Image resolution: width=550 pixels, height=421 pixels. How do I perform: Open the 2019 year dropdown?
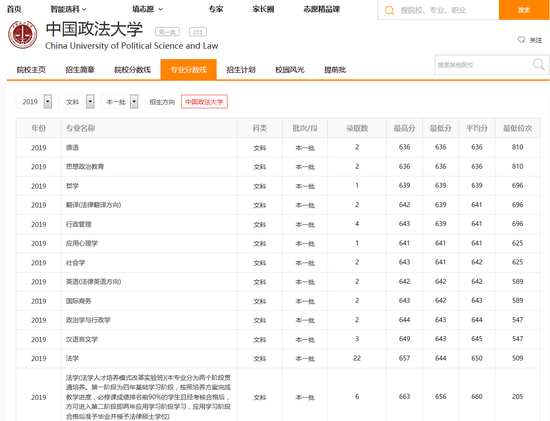[x=34, y=102]
